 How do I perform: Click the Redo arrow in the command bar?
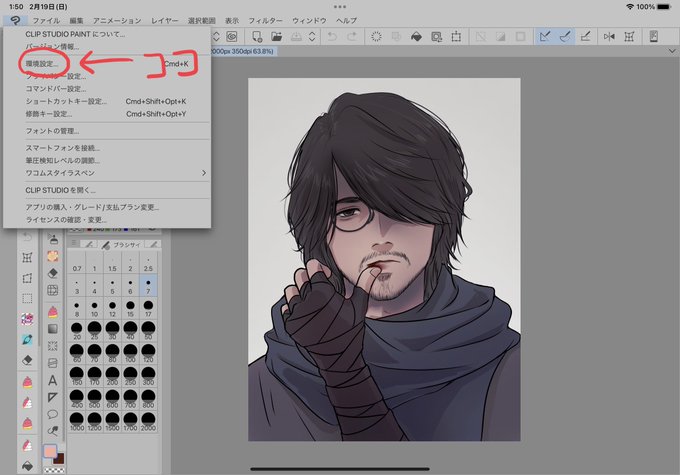tap(352, 37)
